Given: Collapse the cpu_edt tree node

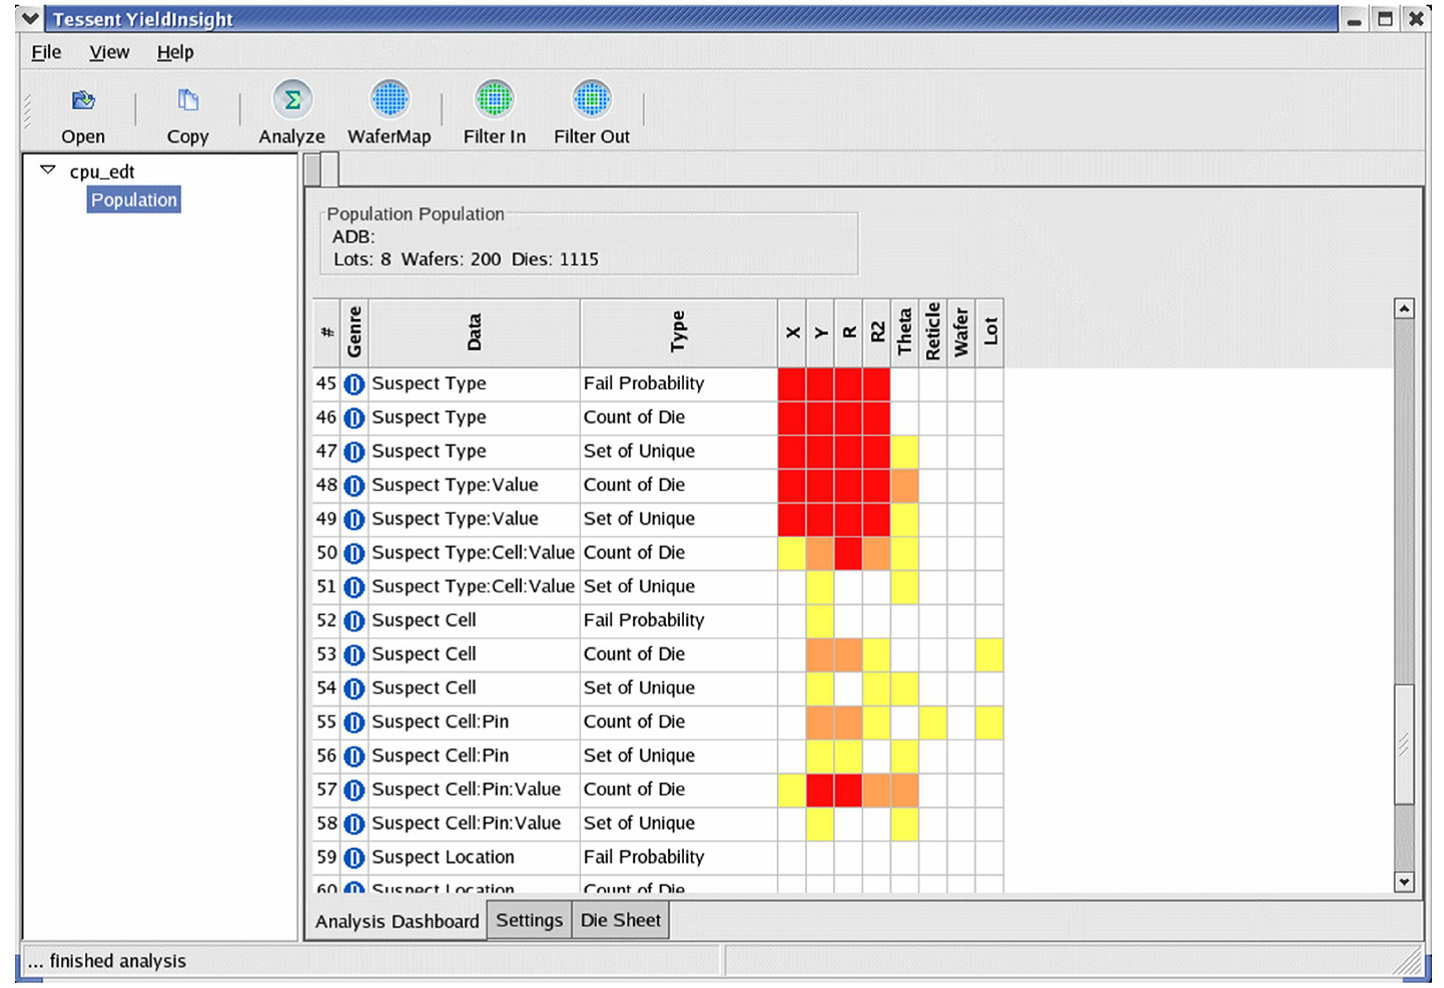Looking at the screenshot, I should (47, 170).
